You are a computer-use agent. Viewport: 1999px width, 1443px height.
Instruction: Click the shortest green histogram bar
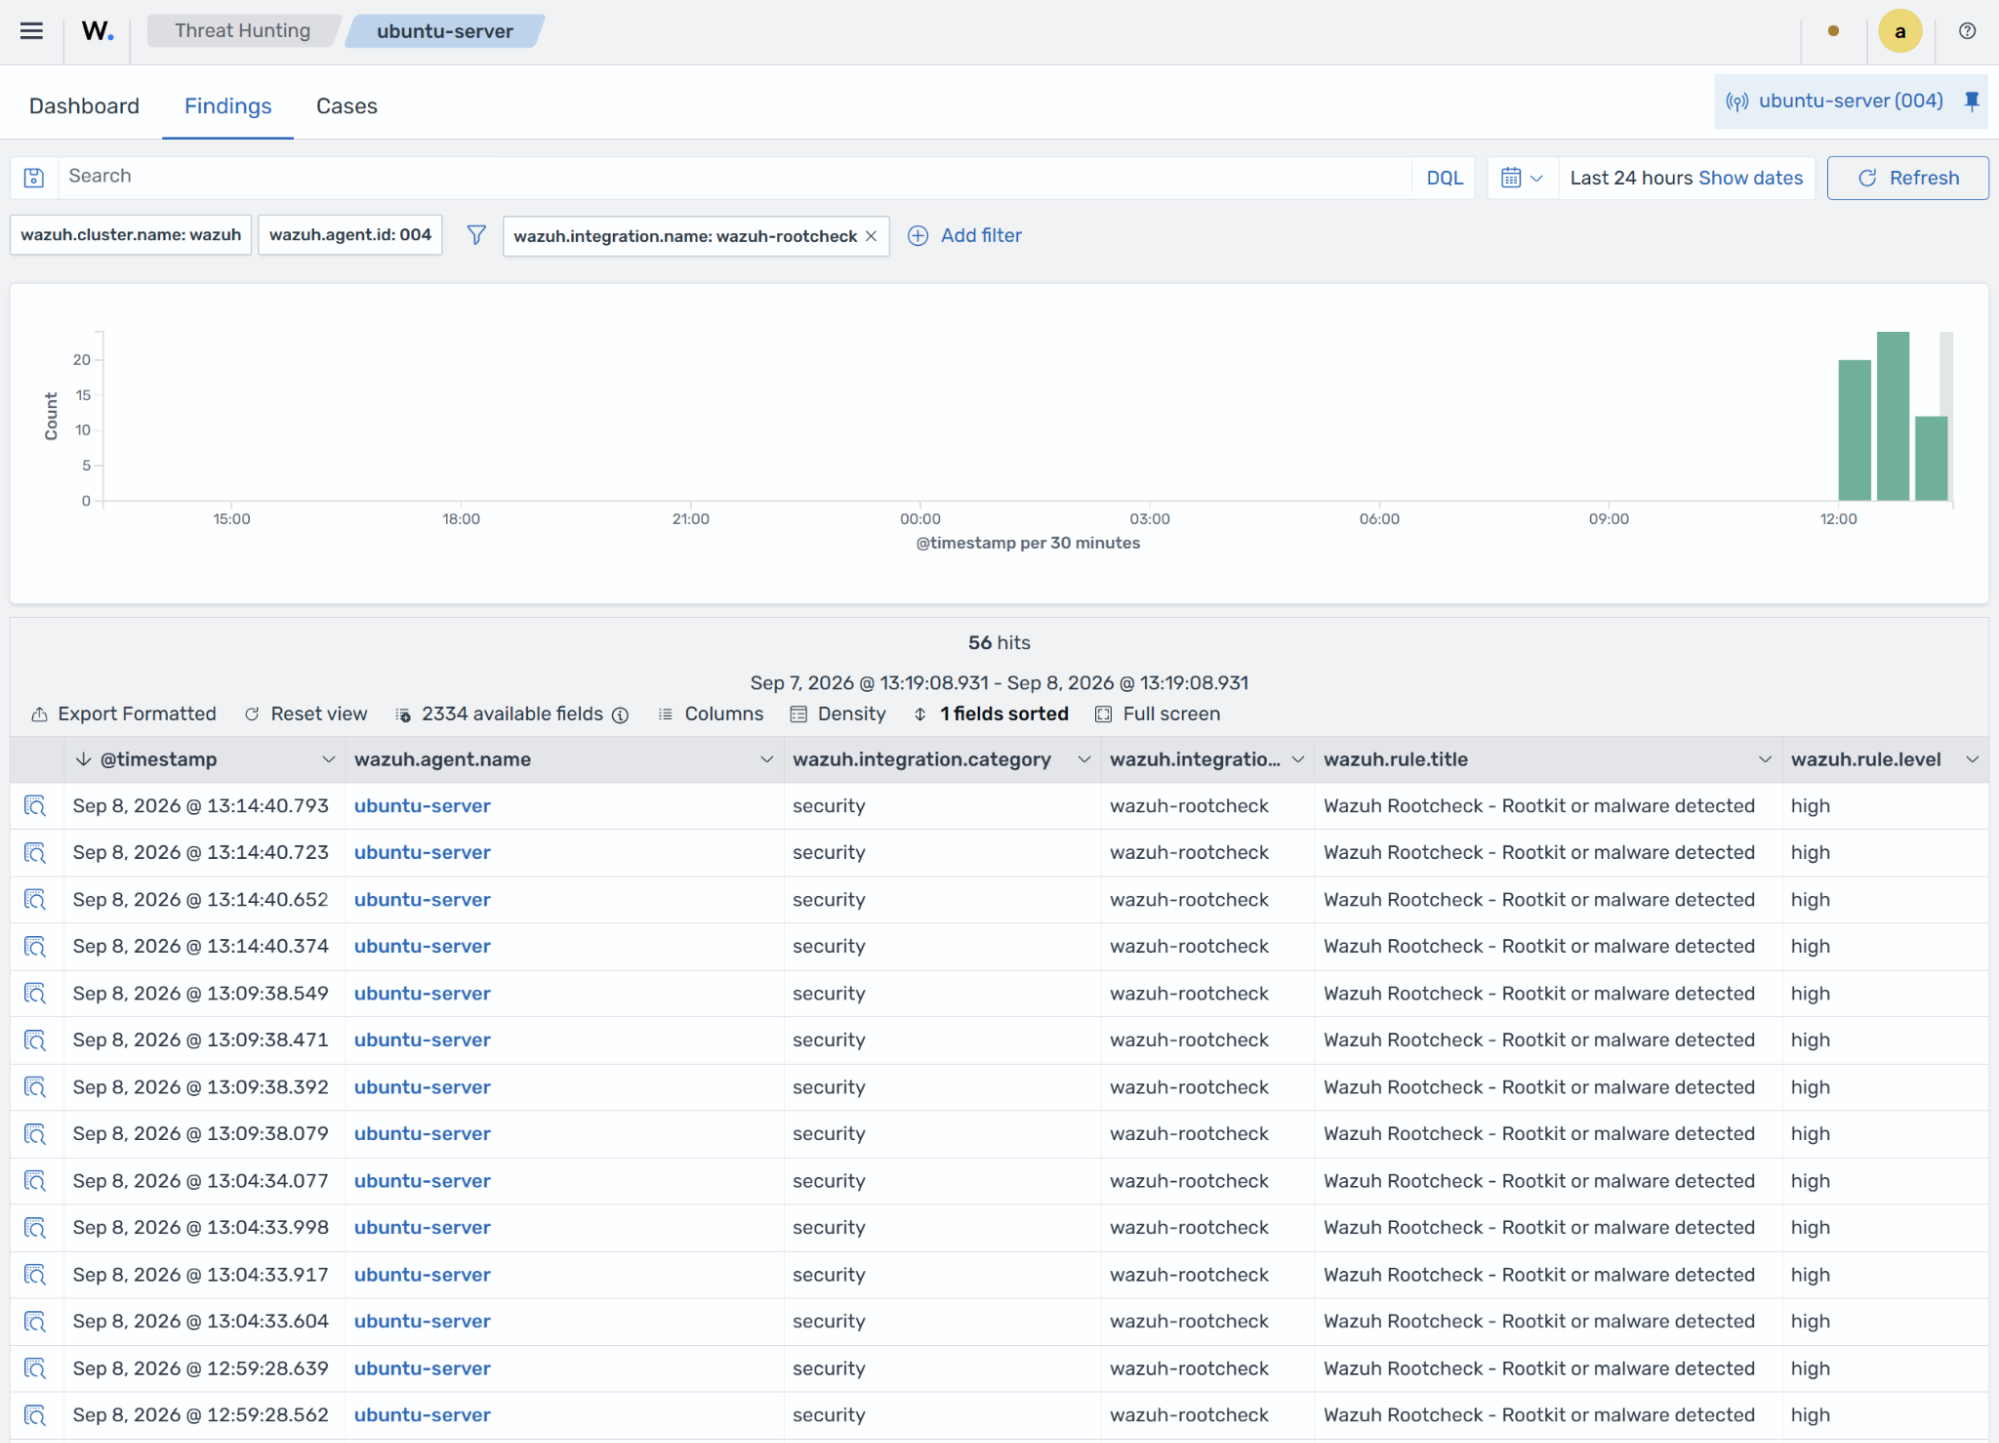1931,458
